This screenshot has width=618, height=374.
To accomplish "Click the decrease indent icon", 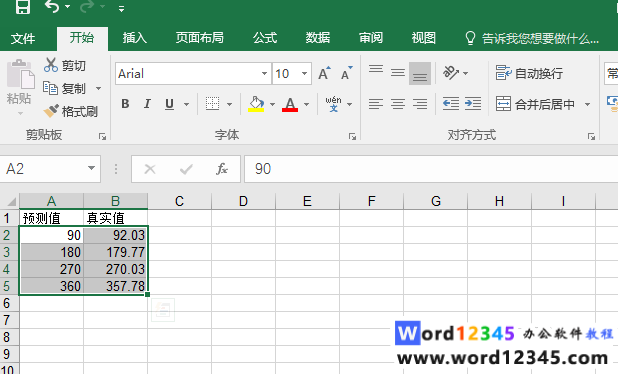I will coord(450,104).
